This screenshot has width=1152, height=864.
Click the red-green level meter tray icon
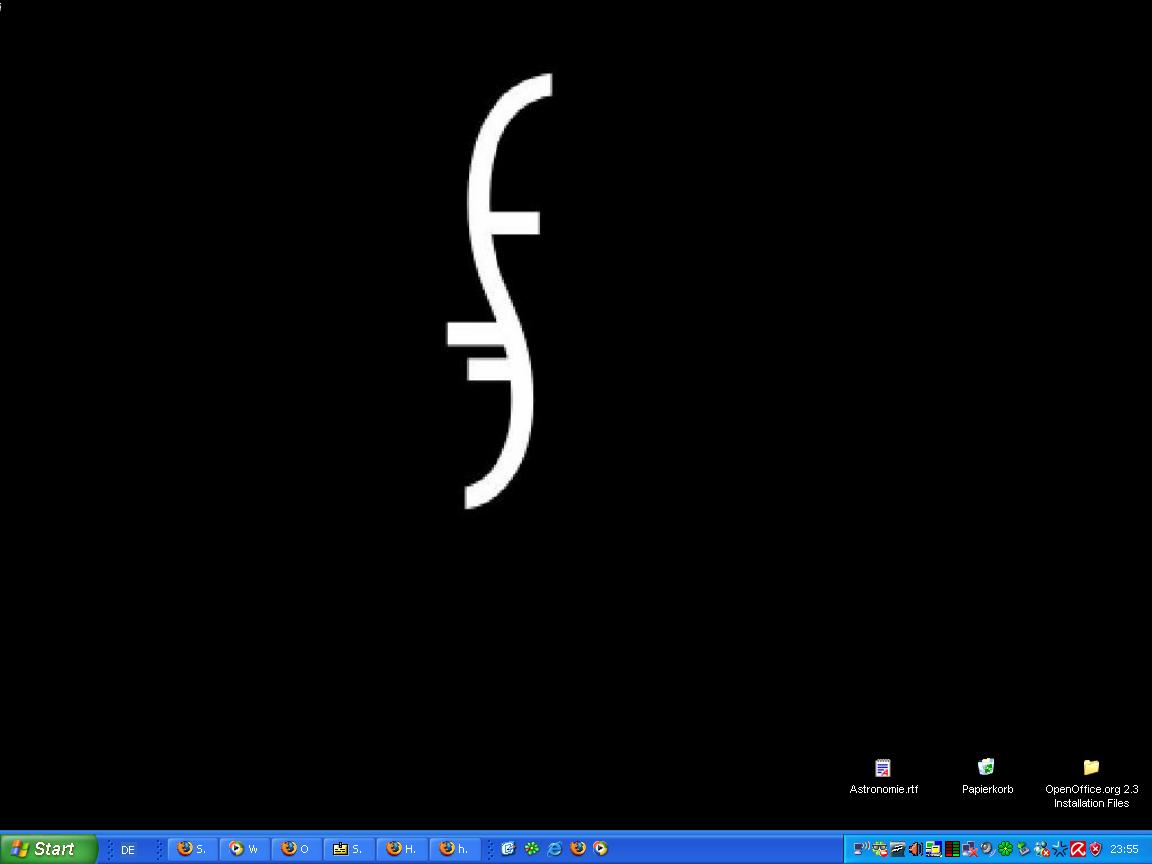tap(952, 849)
